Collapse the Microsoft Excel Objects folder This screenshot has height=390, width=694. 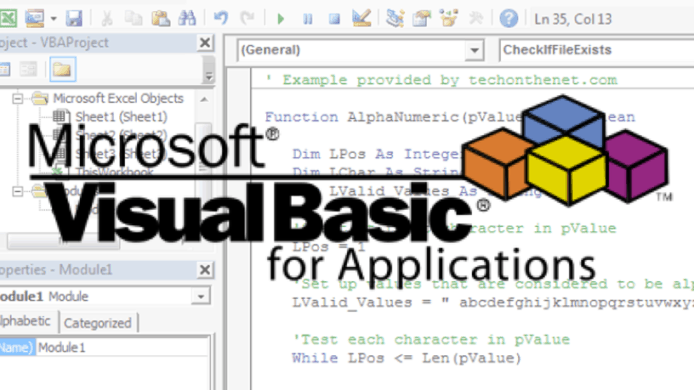click(18, 98)
